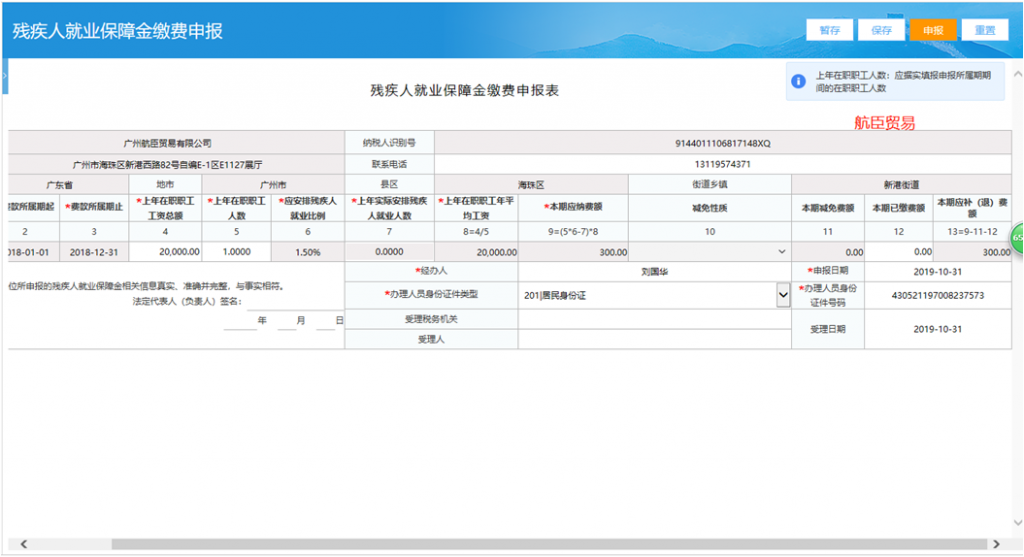This screenshot has width=1024, height=557.
Task: Click the 经办人 name field
Action: coord(654,271)
